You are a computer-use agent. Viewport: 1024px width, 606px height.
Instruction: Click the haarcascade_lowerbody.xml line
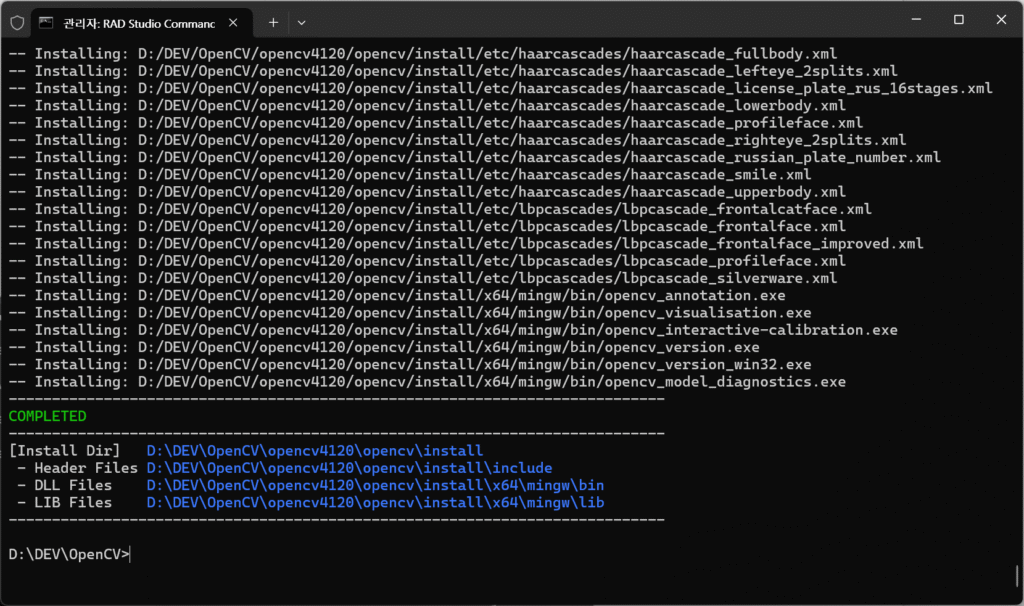tap(427, 105)
